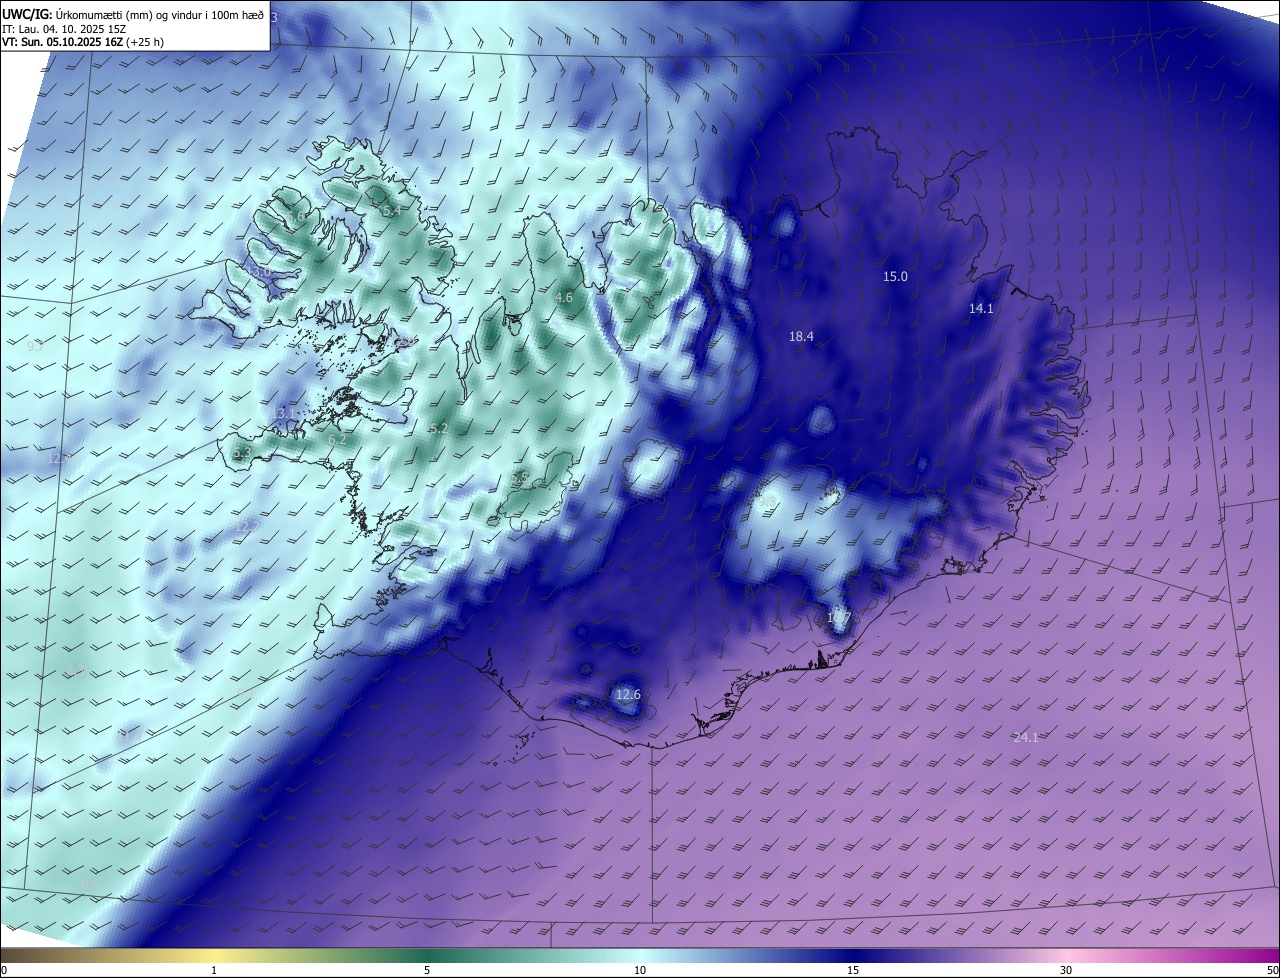
Task: Click the 13.0 value in the Westfjords
Action: [259, 272]
